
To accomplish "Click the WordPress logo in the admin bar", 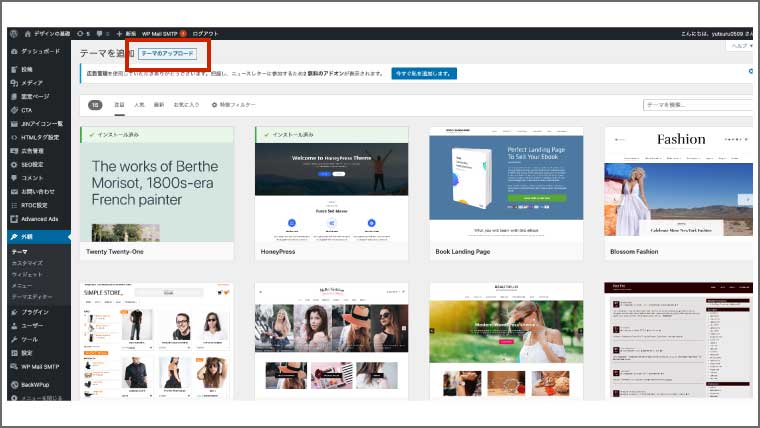I will point(14,33).
